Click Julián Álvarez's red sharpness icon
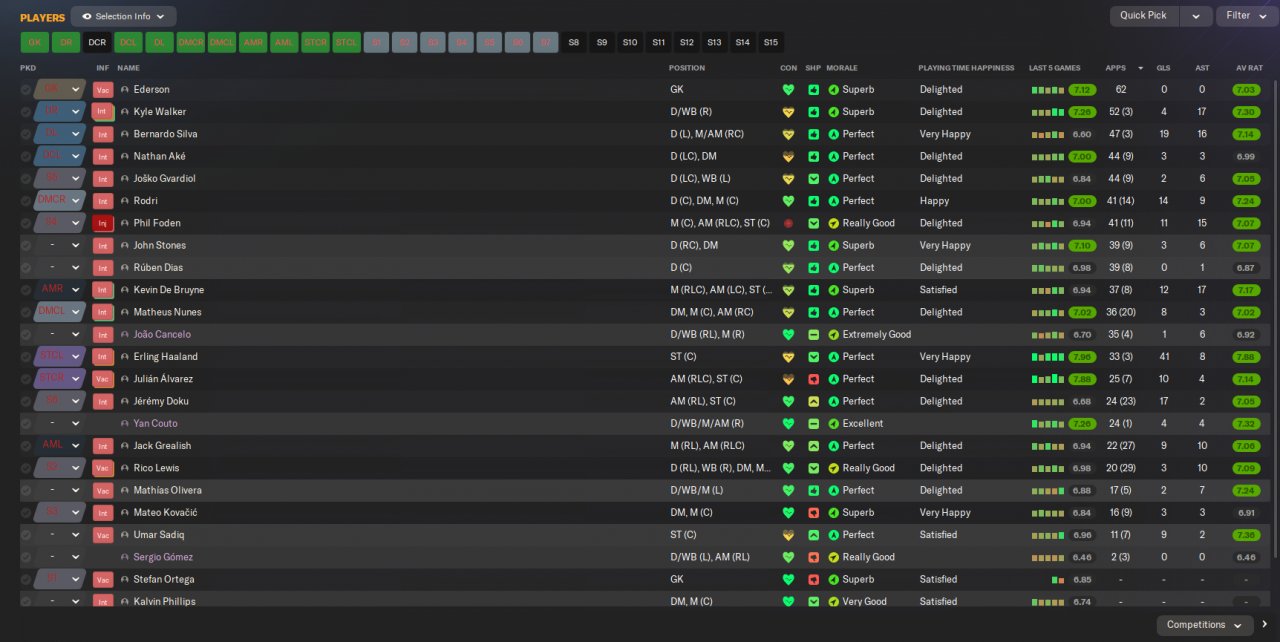This screenshot has height=642, width=1280. pos(813,380)
